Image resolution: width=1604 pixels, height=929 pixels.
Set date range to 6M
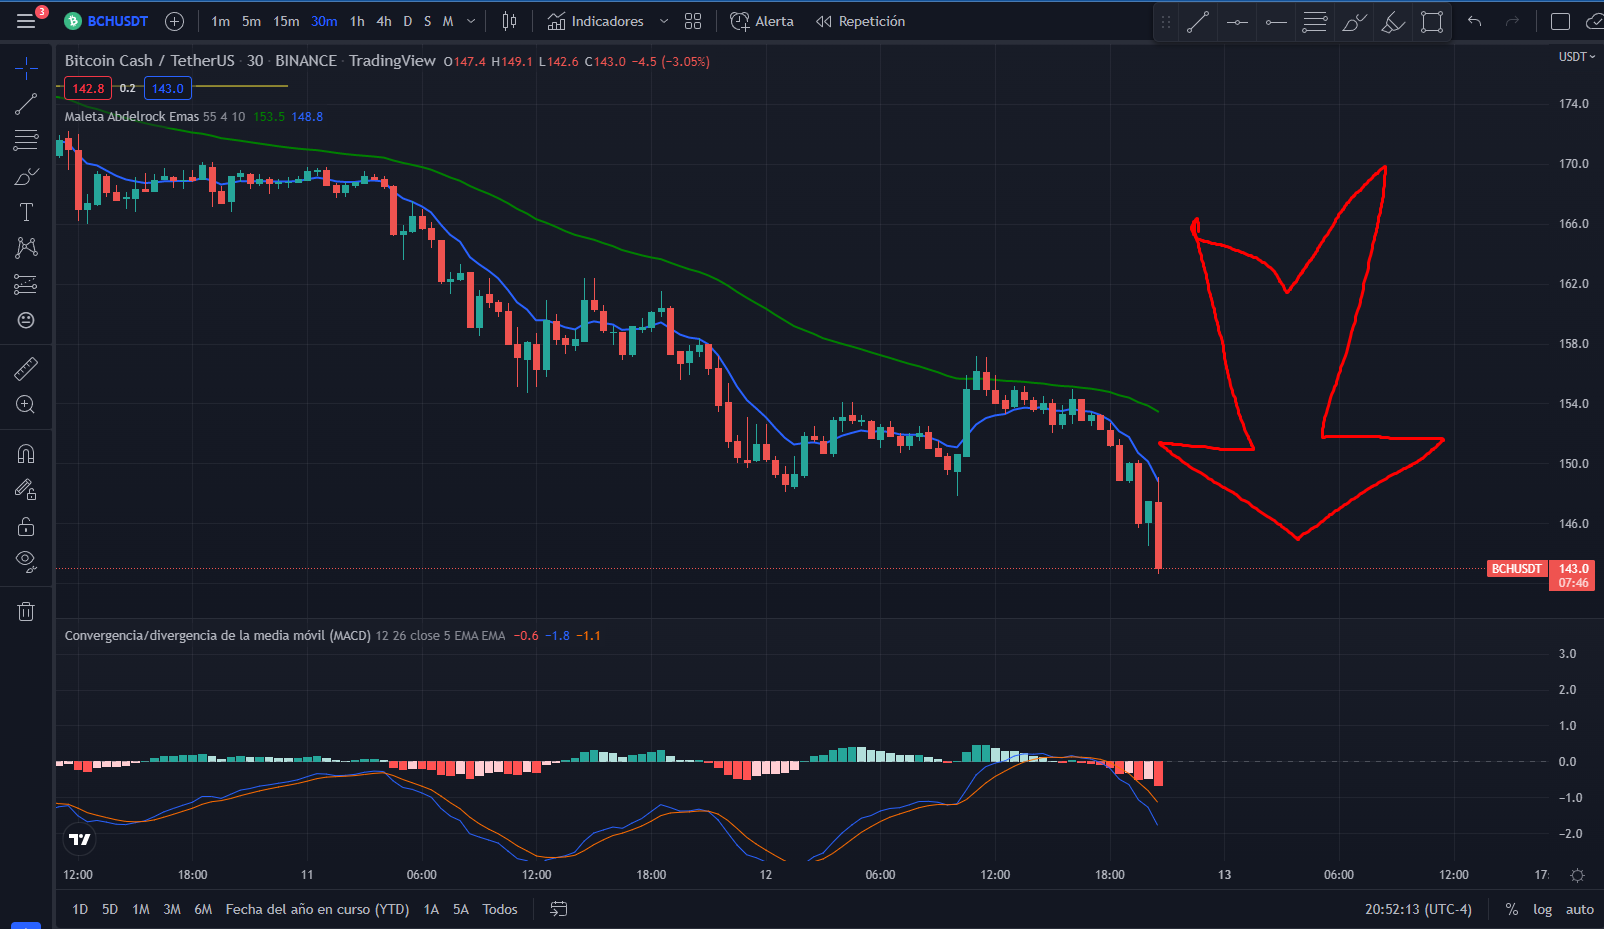(x=203, y=909)
